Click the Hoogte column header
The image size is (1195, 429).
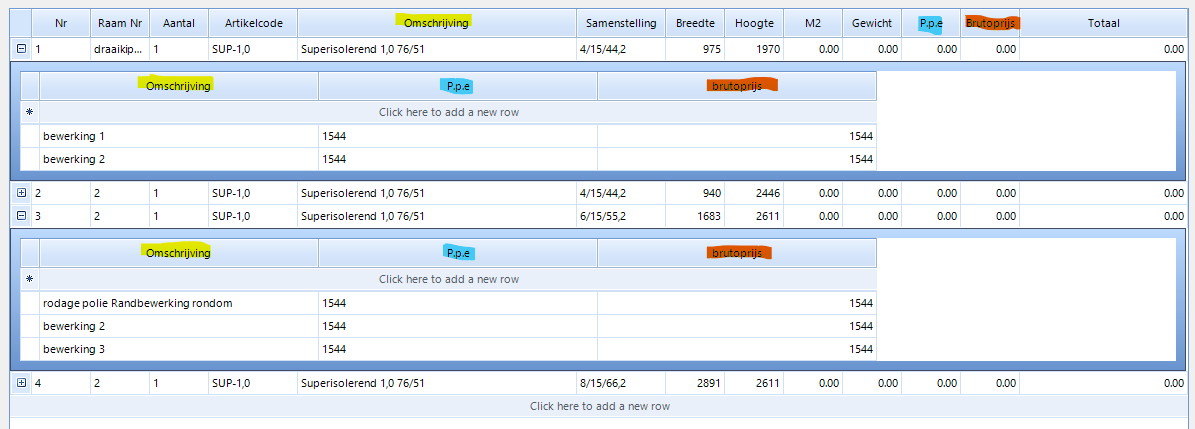pos(754,23)
